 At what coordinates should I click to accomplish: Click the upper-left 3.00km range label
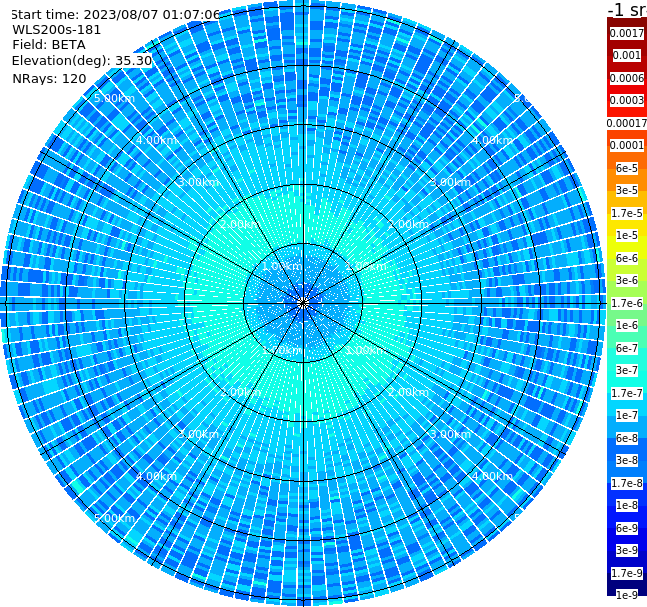(198, 182)
